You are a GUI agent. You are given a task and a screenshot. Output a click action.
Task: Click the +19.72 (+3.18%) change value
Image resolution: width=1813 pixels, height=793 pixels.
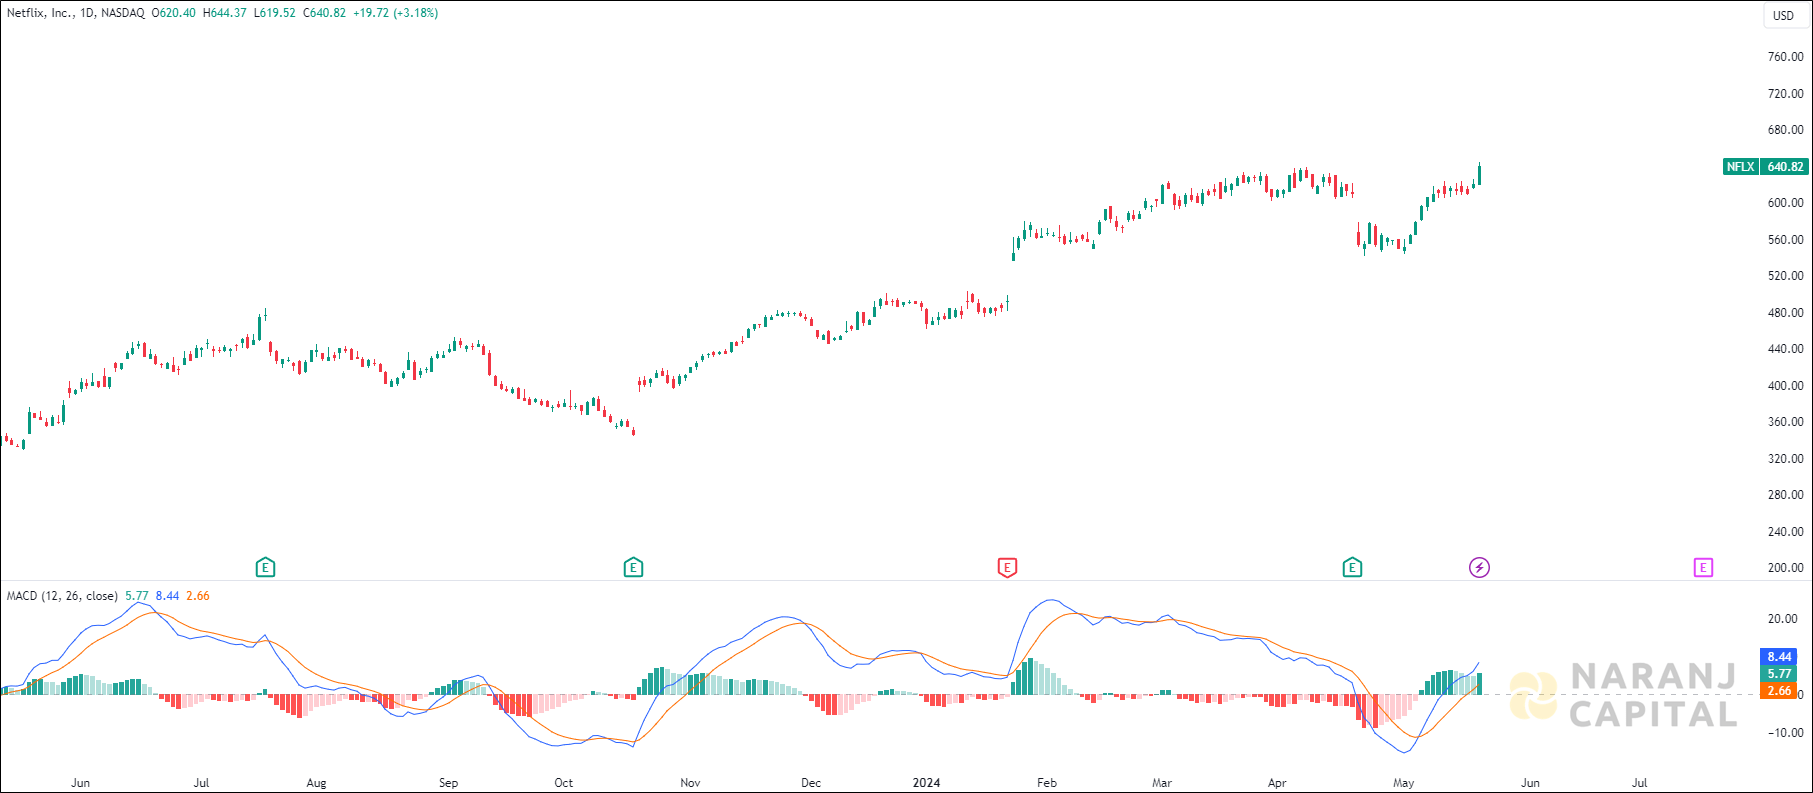coord(395,13)
